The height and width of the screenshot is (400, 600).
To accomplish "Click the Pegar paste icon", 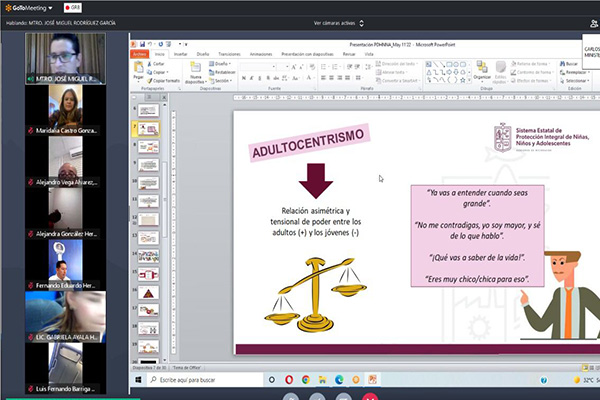I will [x=139, y=72].
